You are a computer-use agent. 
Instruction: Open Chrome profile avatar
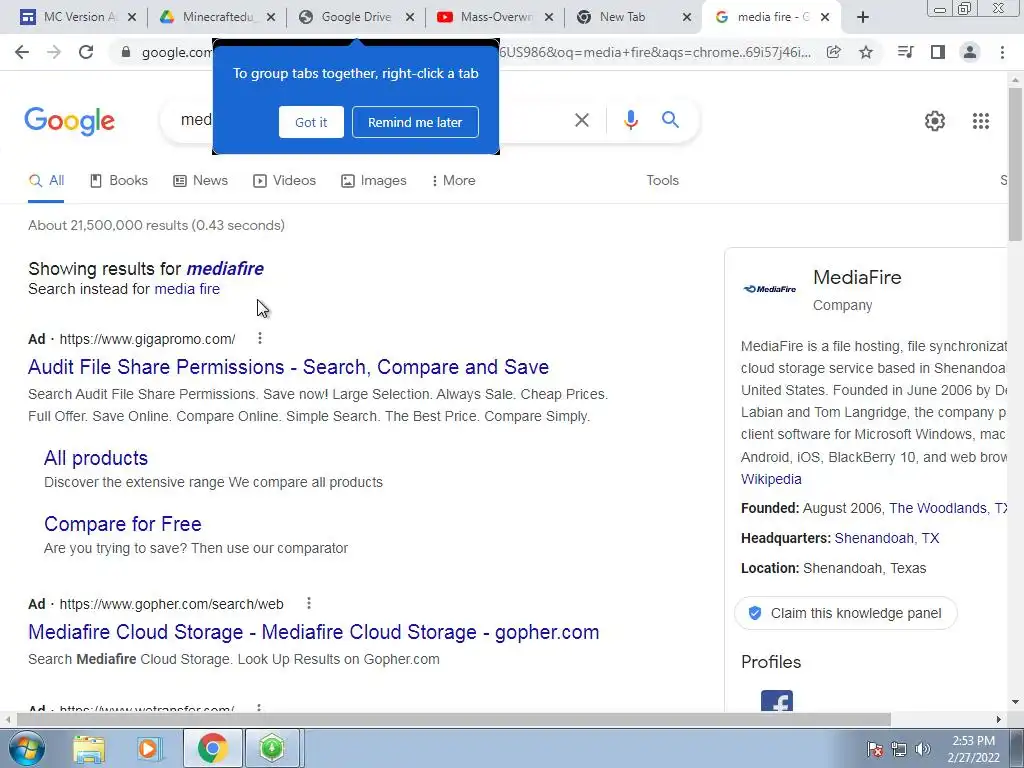[x=970, y=52]
